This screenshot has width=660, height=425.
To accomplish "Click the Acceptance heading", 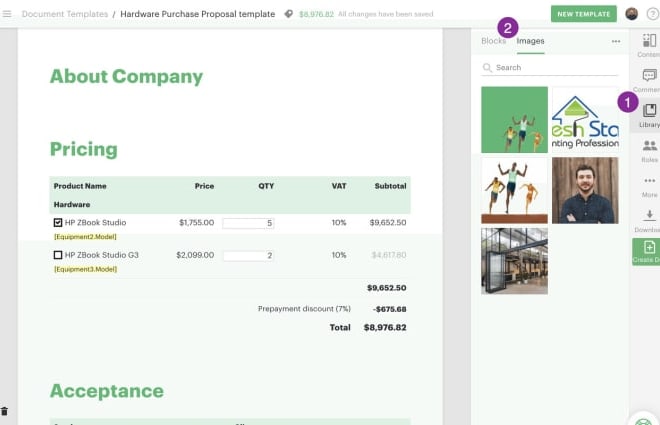I will [x=106, y=391].
